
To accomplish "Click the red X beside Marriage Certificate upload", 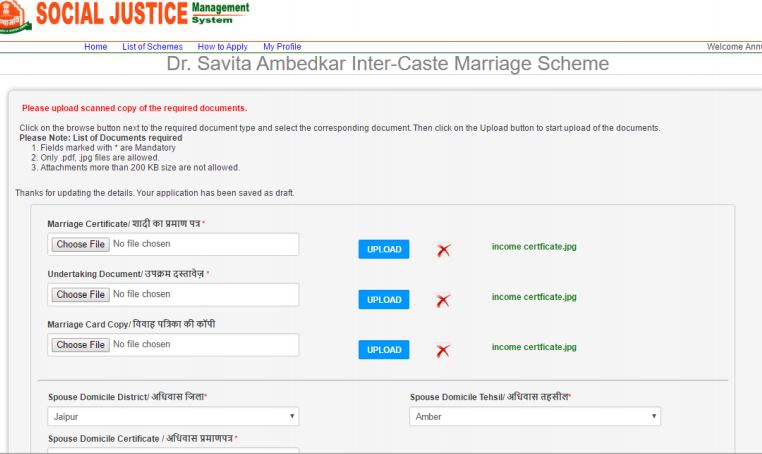I will pos(443,250).
